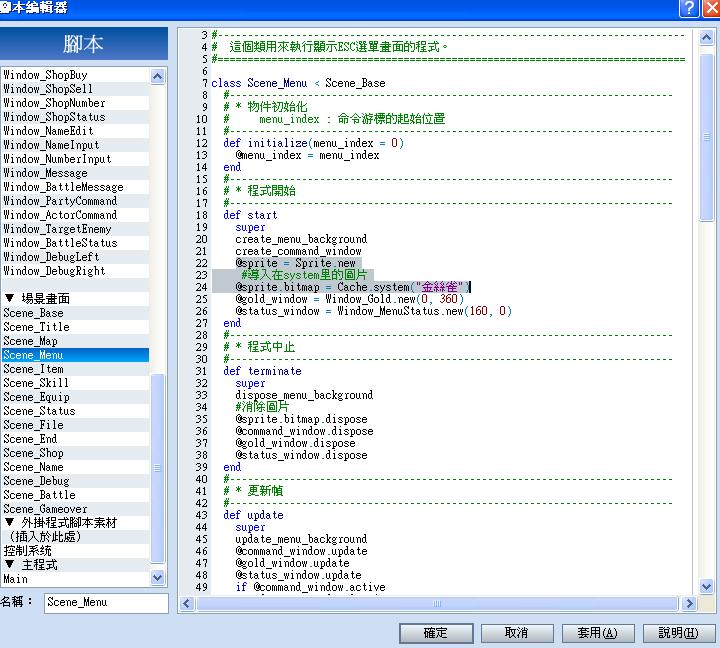Click the 確定 button
The width and height of the screenshot is (720, 648).
tap(436, 633)
